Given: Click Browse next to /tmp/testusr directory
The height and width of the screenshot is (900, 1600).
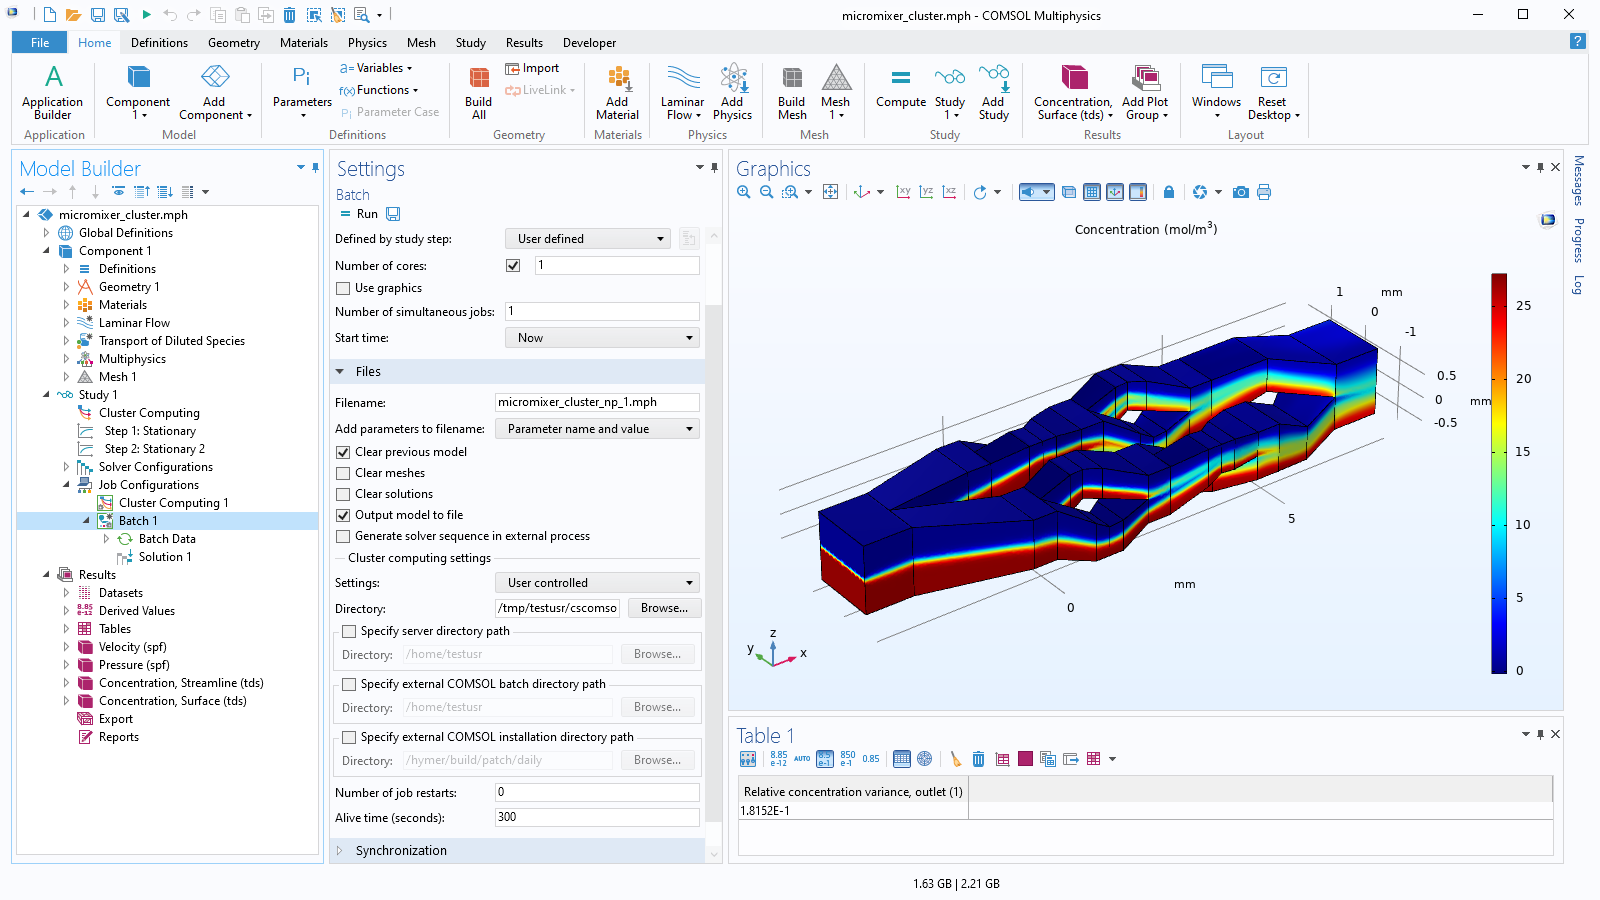Looking at the screenshot, I should point(664,608).
